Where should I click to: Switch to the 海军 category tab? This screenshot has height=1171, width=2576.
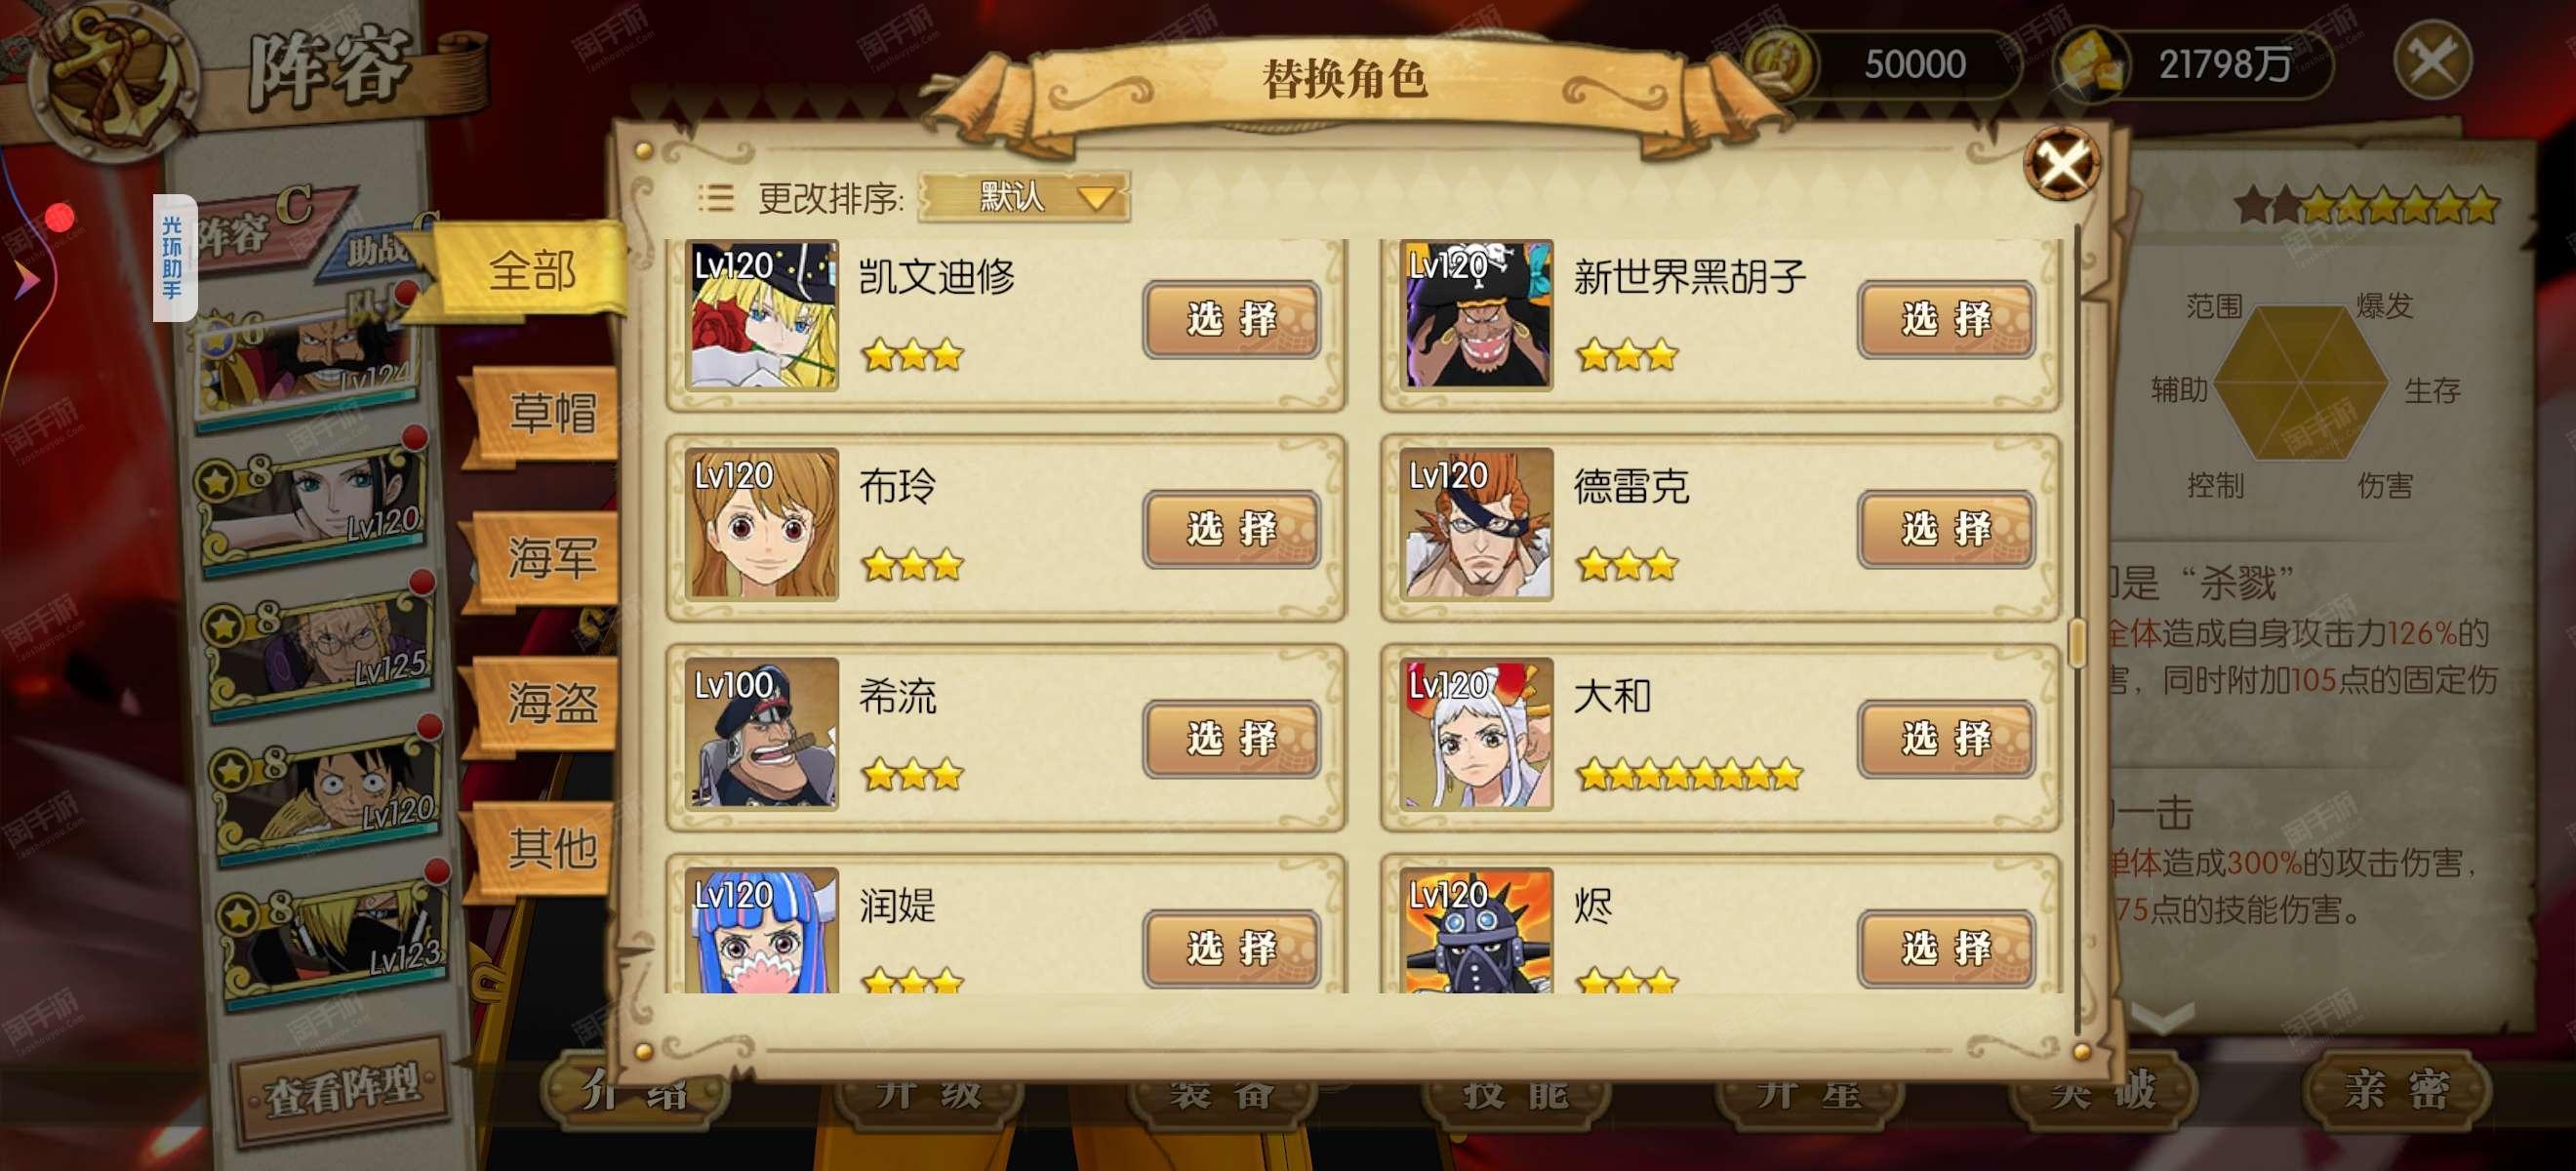pyautogui.click(x=550, y=558)
